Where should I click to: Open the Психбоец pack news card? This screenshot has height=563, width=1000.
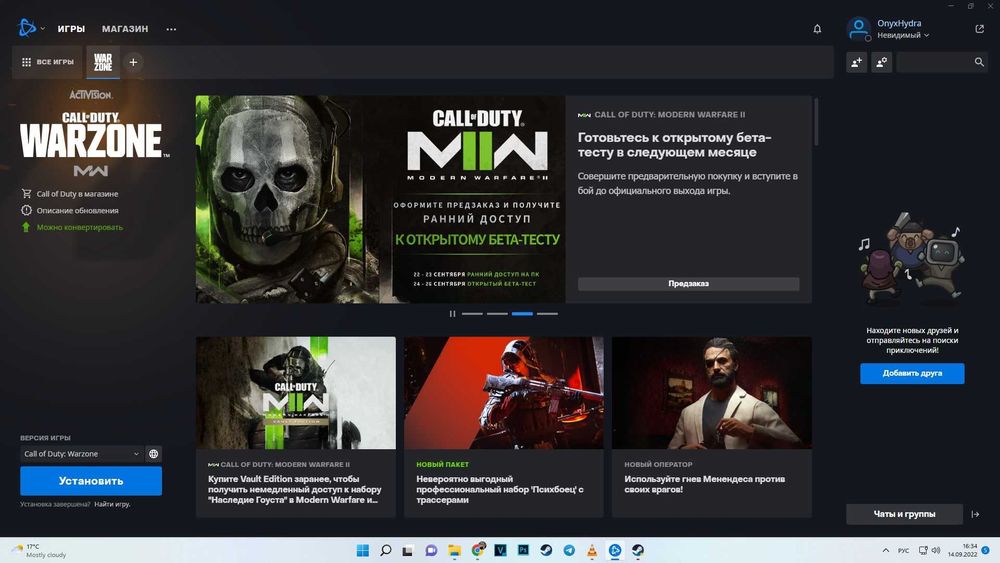point(504,427)
